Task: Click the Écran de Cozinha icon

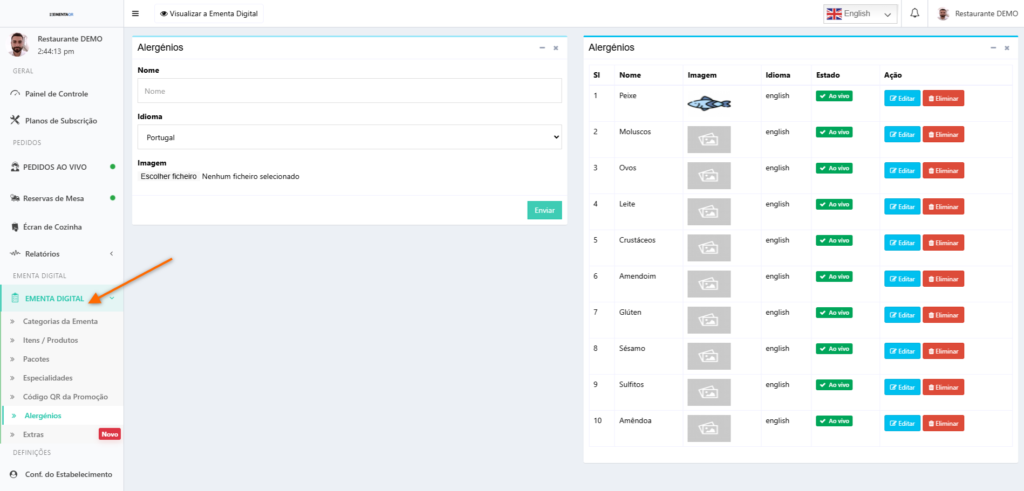Action: (x=14, y=227)
